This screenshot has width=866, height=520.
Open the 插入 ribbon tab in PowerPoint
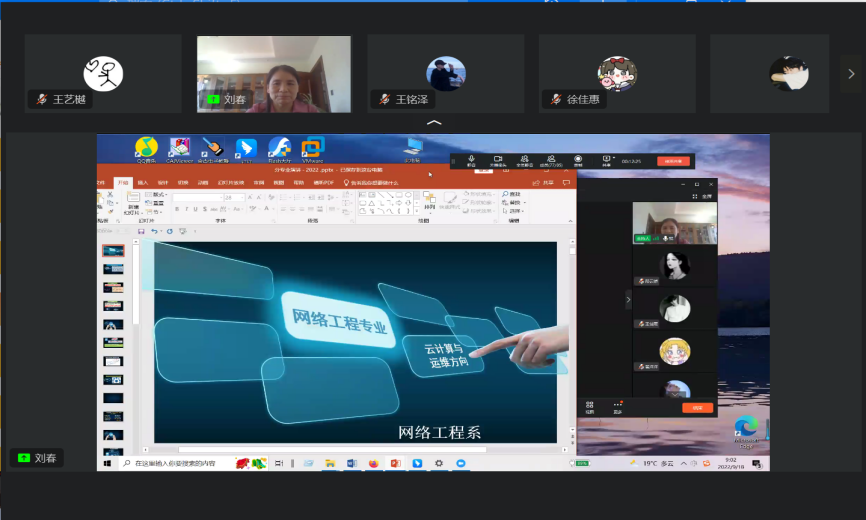pyautogui.click(x=143, y=183)
